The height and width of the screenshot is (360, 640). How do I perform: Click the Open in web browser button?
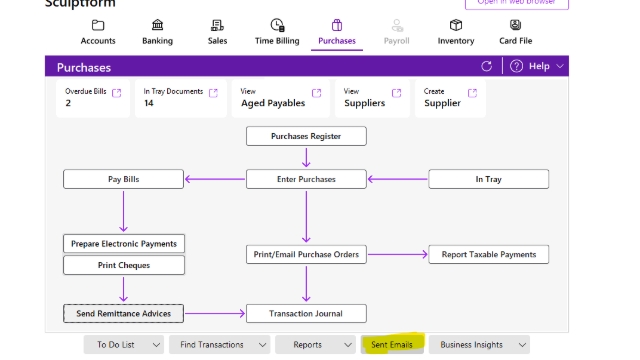tap(517, 3)
